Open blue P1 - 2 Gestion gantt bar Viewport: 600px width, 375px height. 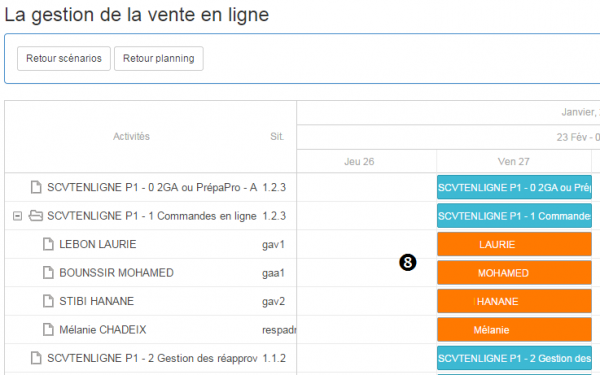point(514,358)
